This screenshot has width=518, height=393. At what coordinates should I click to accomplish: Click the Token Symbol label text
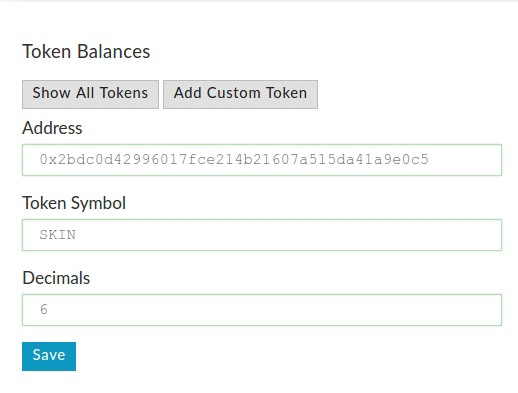74,203
